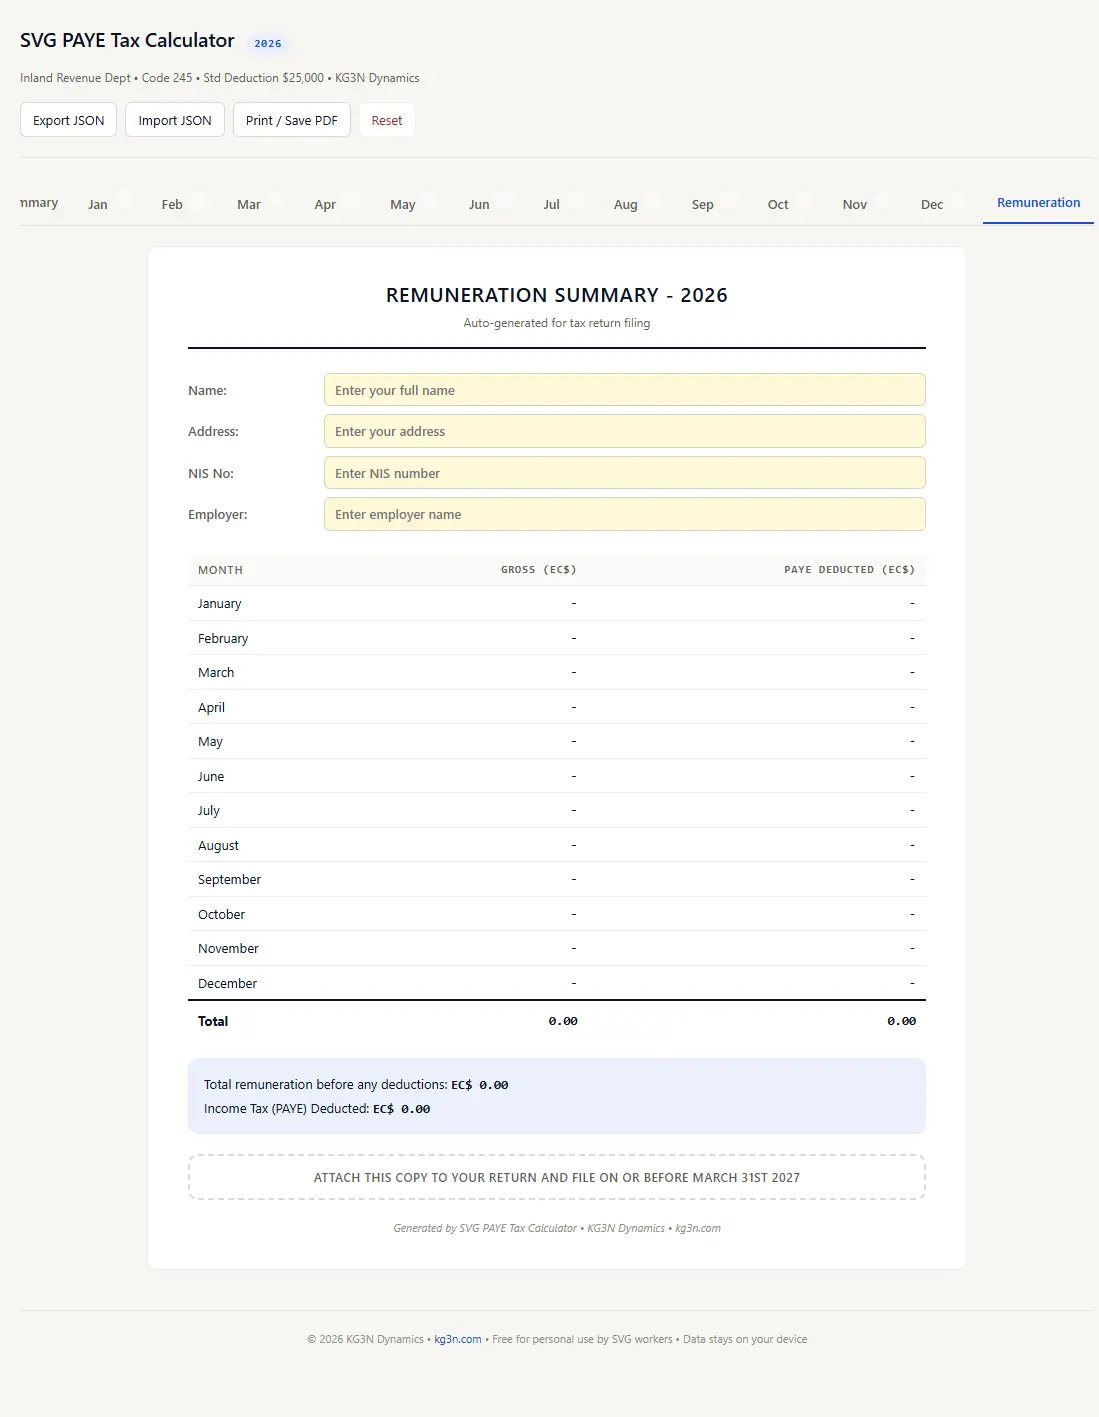Click the attach-copy filing deadline notice

557,1177
